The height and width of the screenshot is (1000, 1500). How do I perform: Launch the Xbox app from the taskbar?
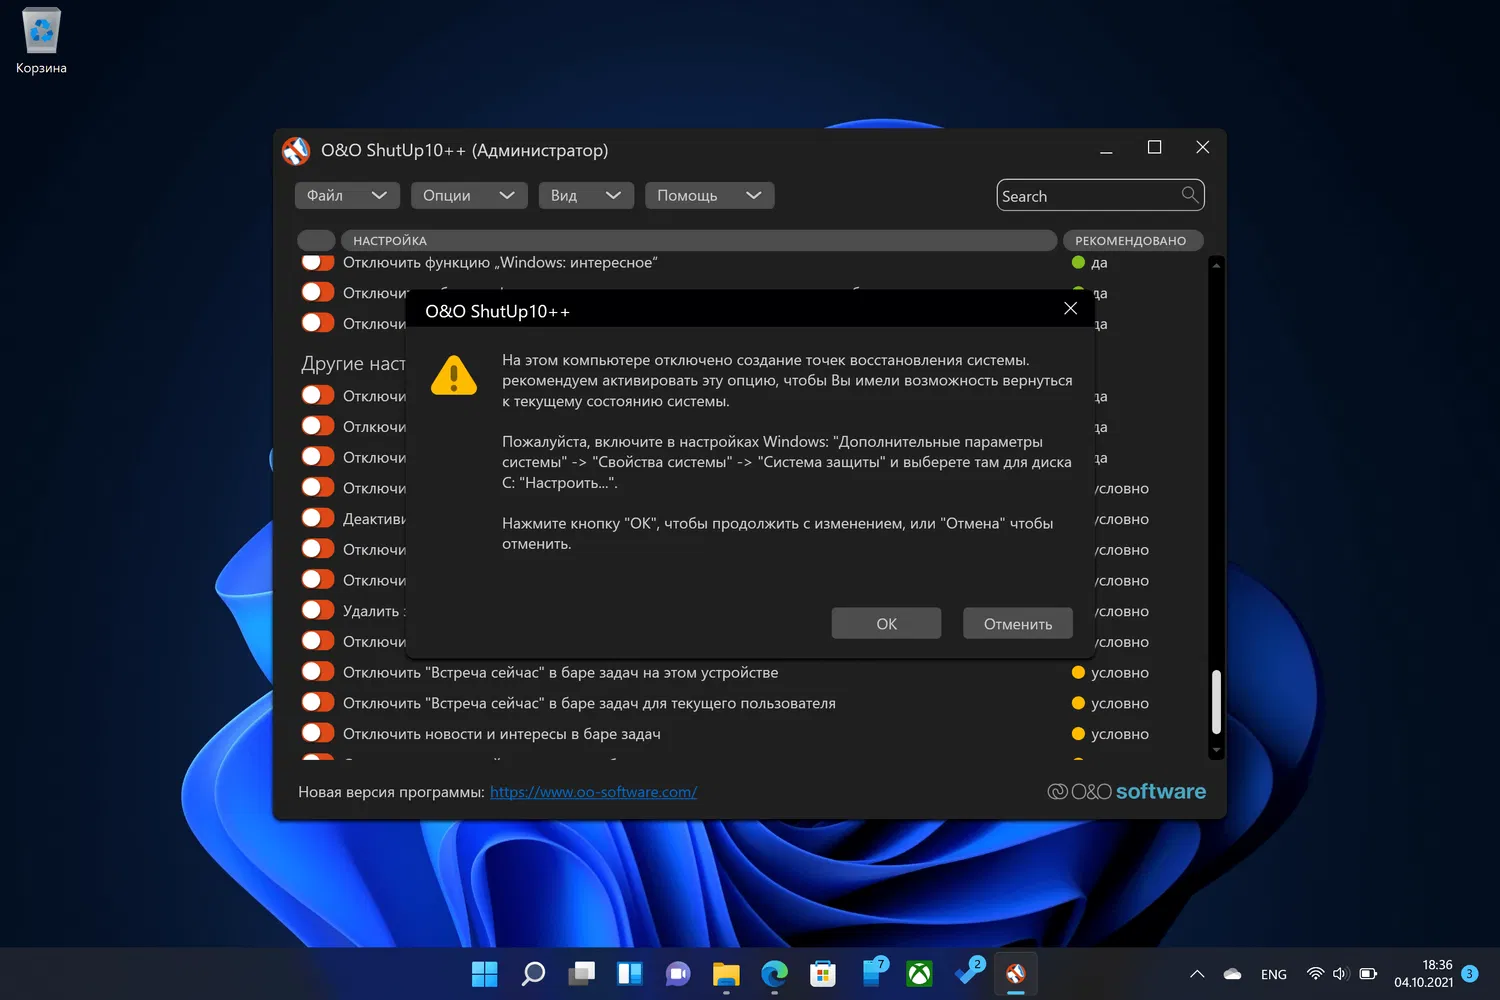point(919,973)
